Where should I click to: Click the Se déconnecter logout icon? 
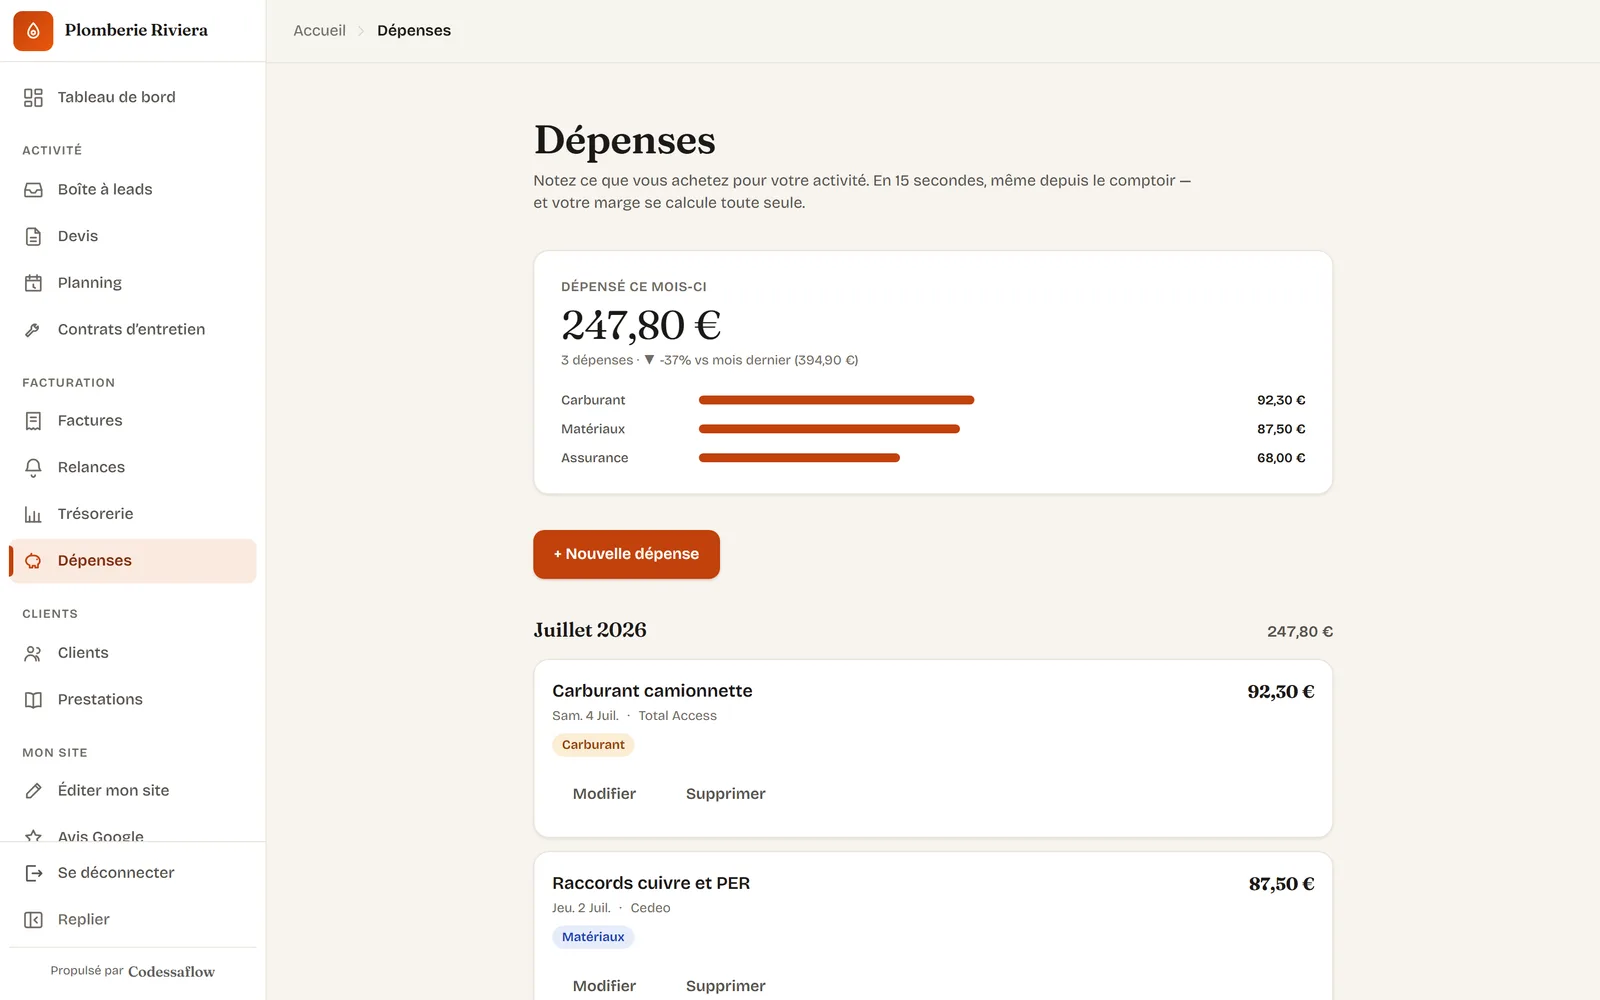(33, 873)
